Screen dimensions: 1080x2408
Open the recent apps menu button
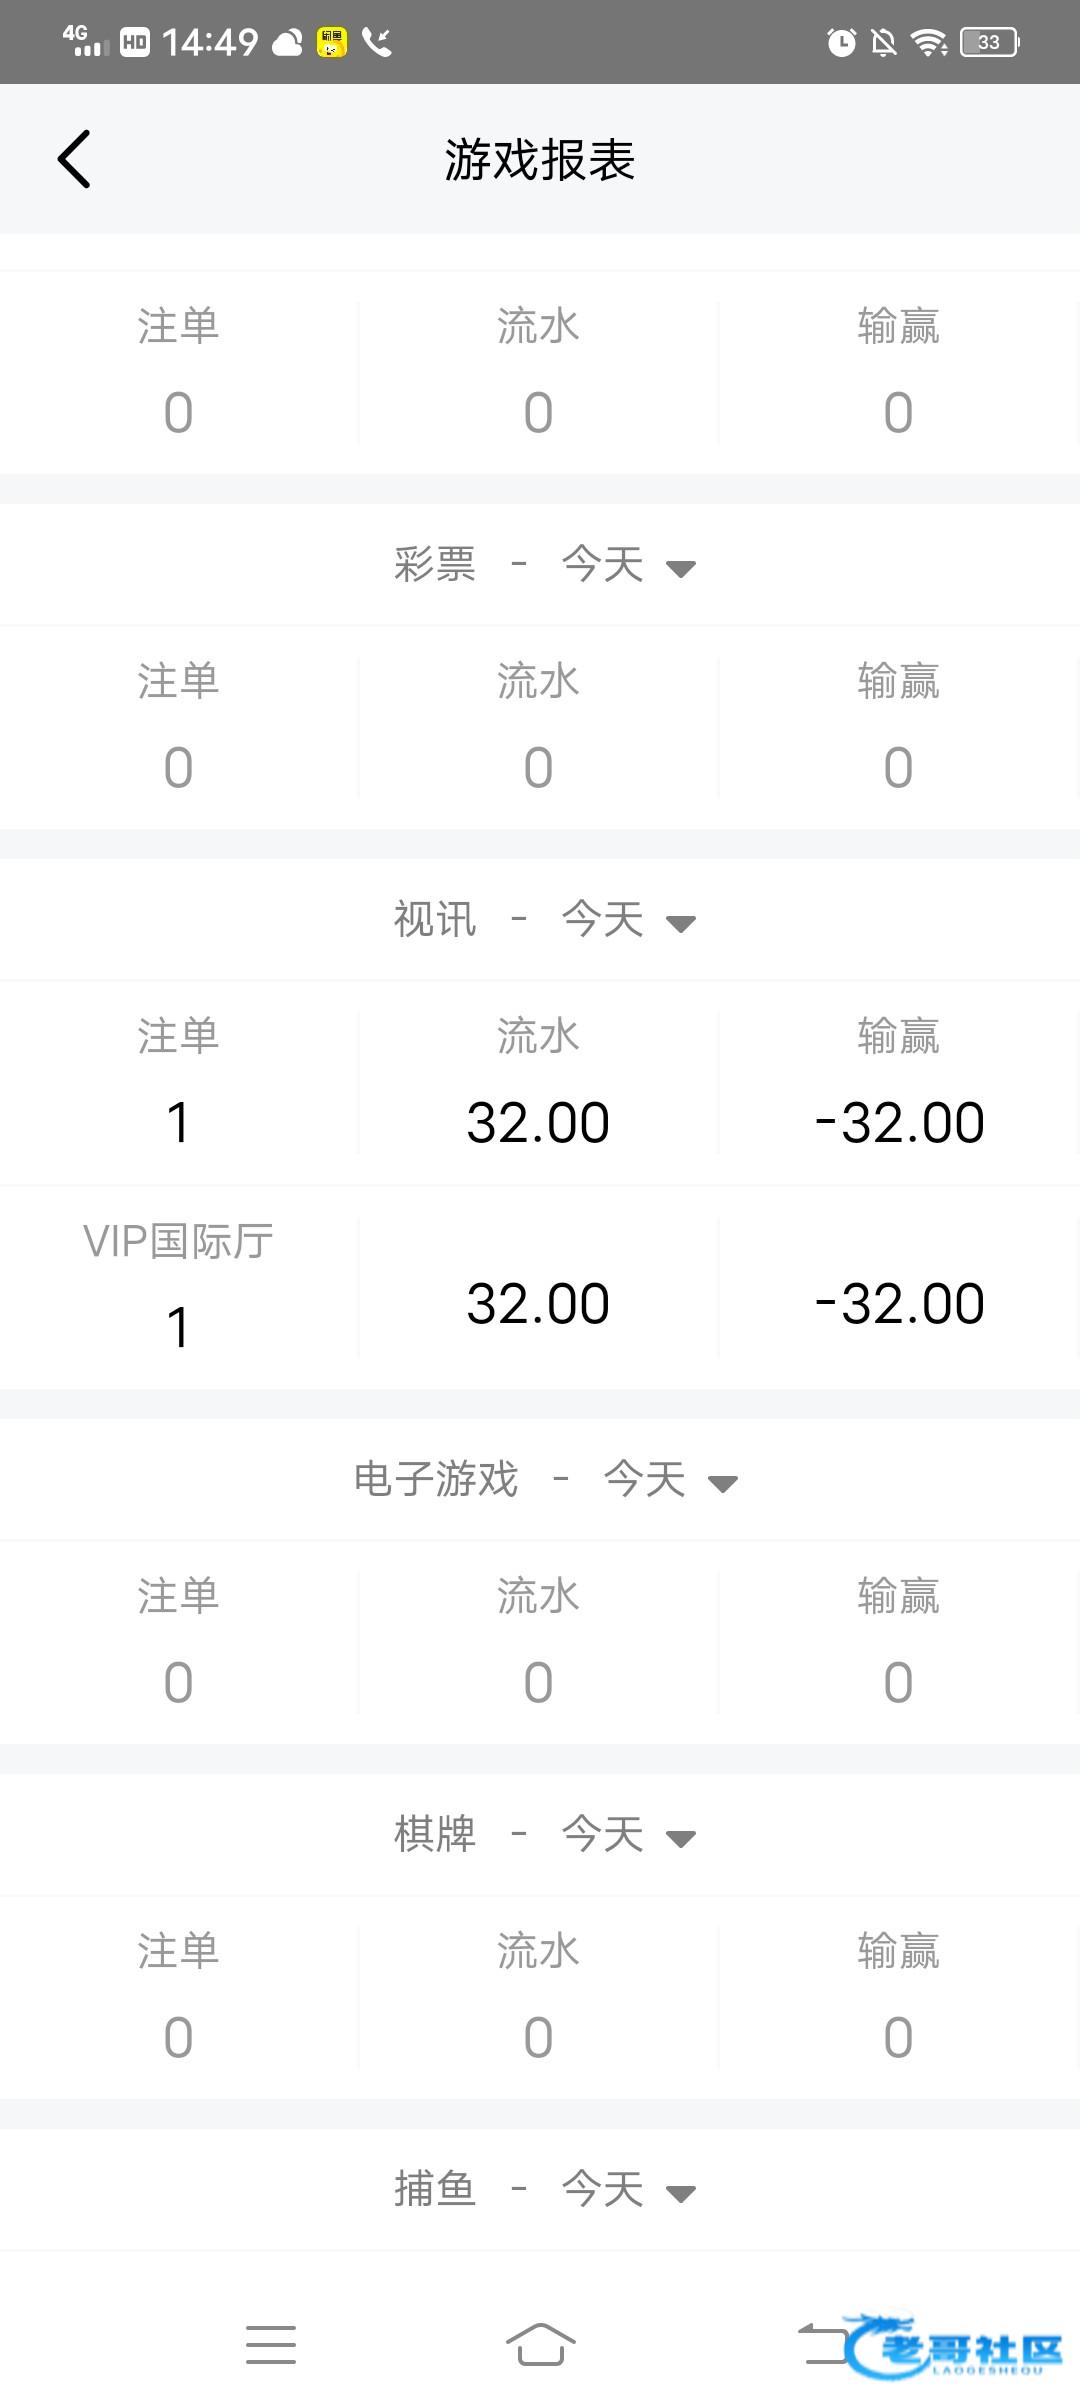coord(271,2344)
